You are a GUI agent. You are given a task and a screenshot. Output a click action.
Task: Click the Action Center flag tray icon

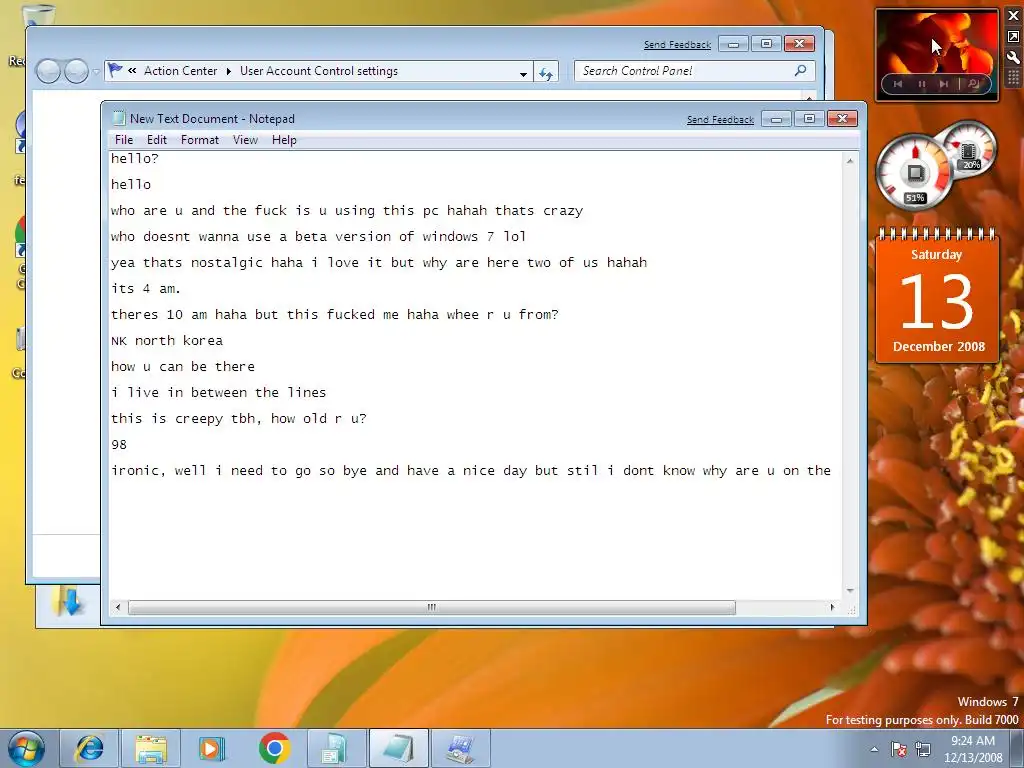tap(899, 749)
